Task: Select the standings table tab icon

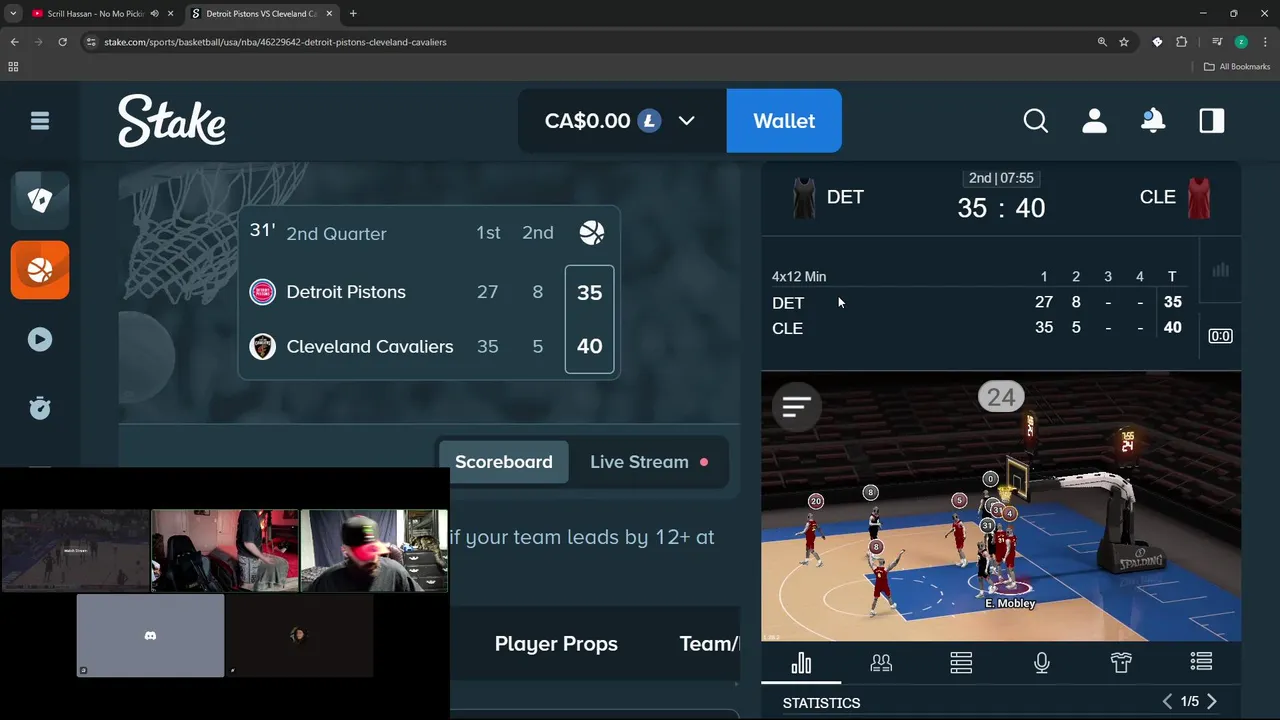Action: click(x=961, y=663)
